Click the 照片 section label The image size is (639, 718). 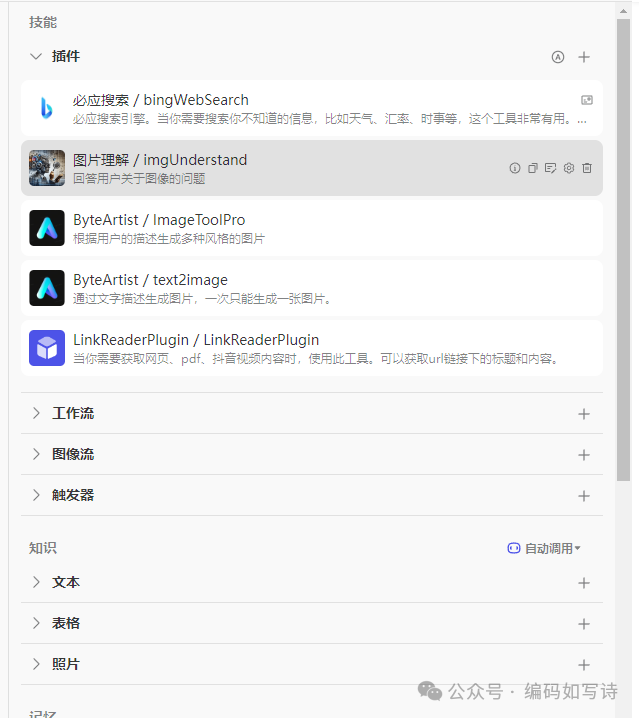pyautogui.click(x=66, y=664)
